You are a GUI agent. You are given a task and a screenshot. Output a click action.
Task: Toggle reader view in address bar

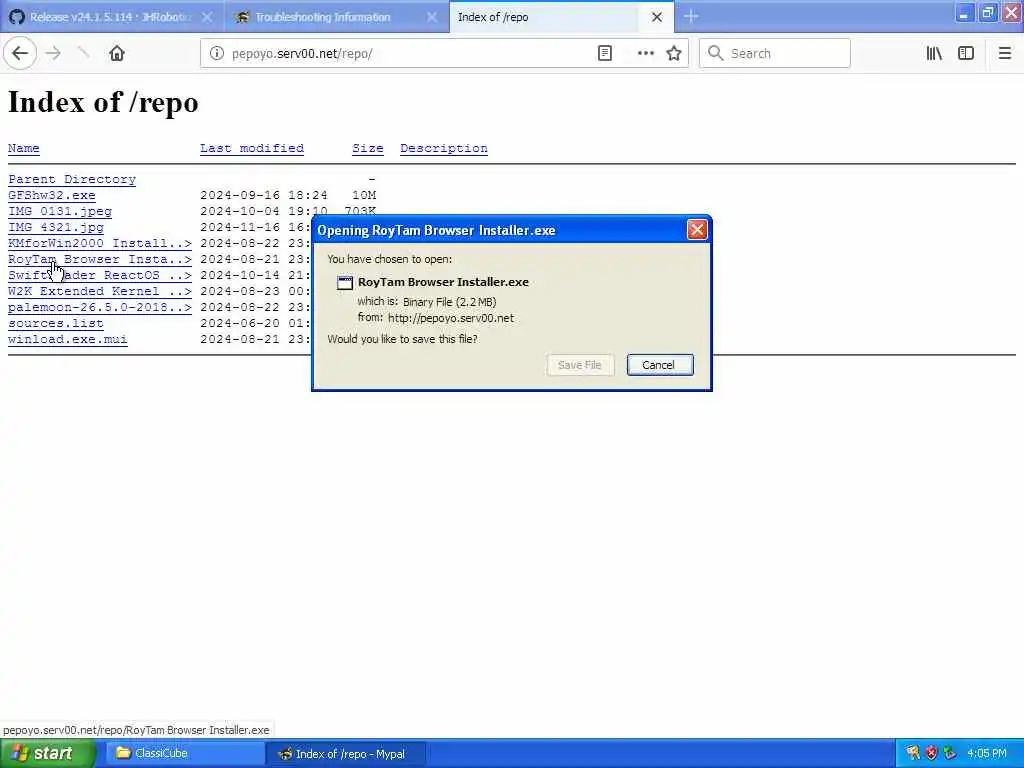(x=605, y=54)
